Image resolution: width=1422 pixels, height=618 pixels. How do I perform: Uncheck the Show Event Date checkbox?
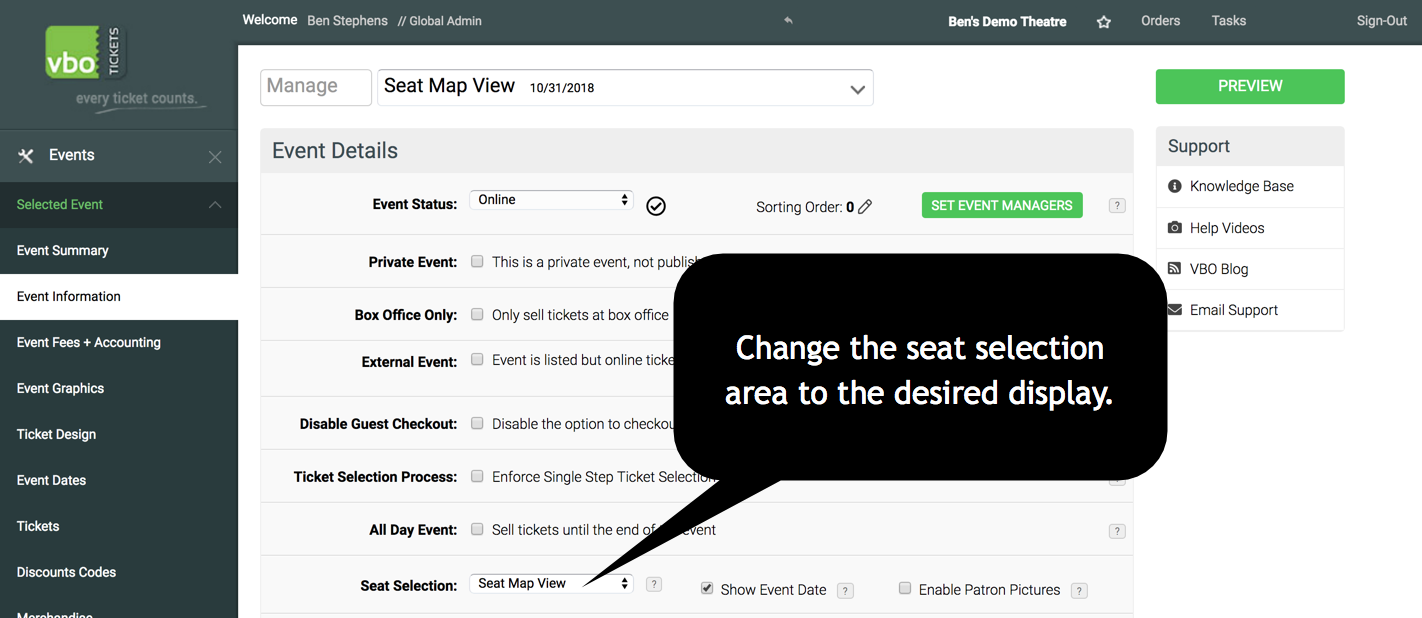(707, 589)
